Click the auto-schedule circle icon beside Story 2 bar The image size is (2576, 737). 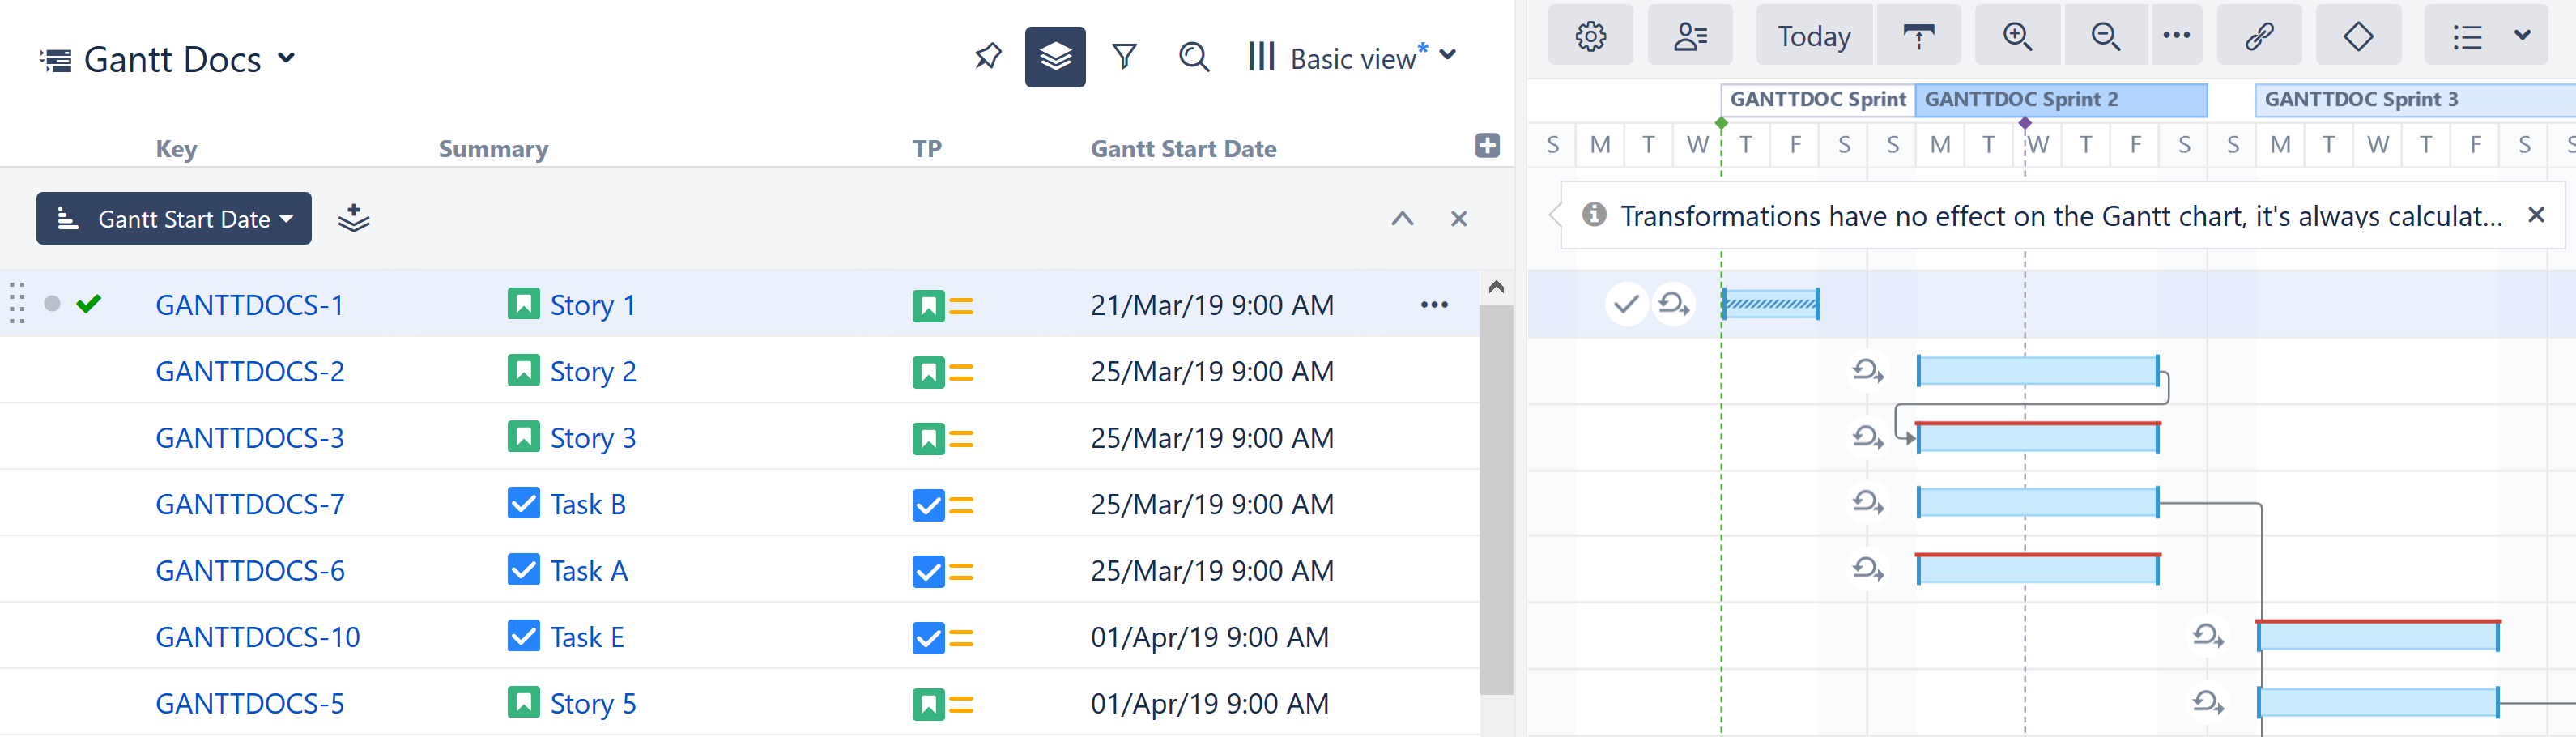(x=1868, y=370)
